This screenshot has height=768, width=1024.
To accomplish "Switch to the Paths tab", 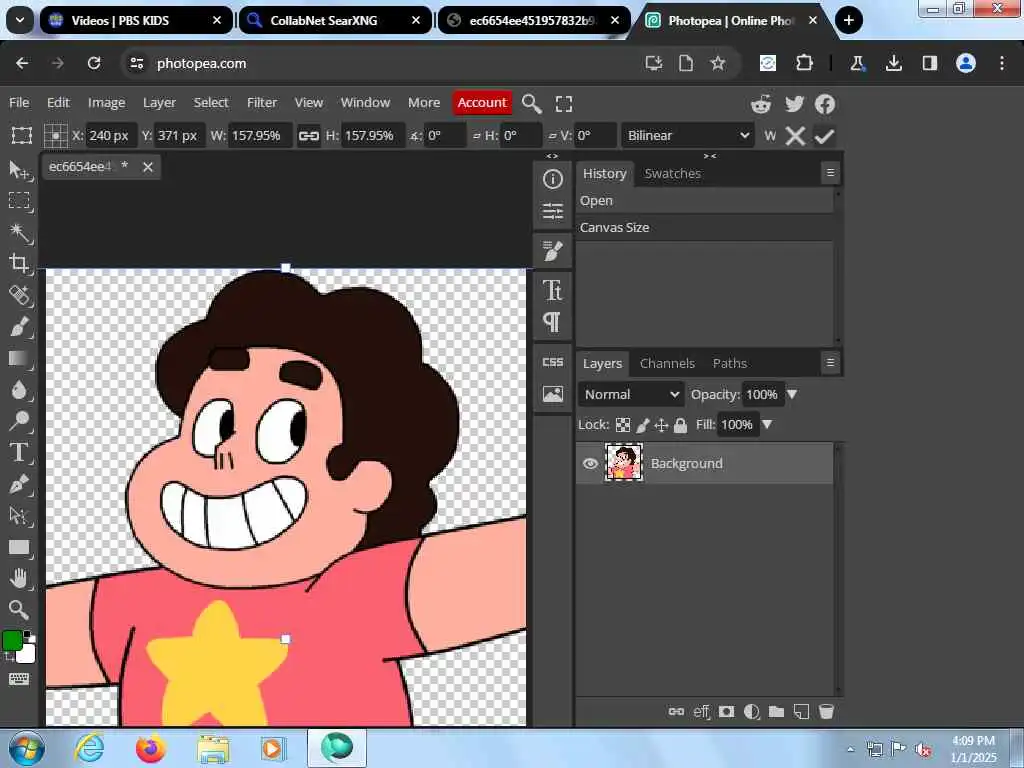I will click(x=729, y=363).
